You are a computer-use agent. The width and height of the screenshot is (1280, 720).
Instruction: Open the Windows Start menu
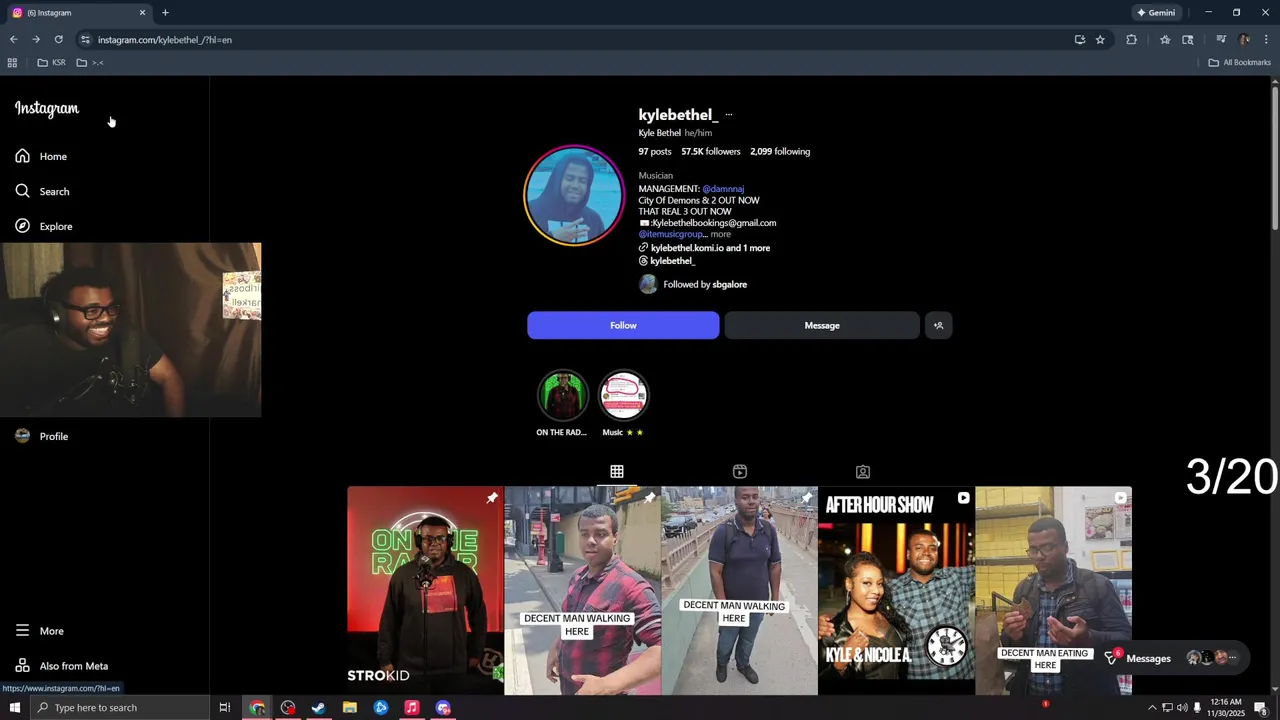pos(14,708)
